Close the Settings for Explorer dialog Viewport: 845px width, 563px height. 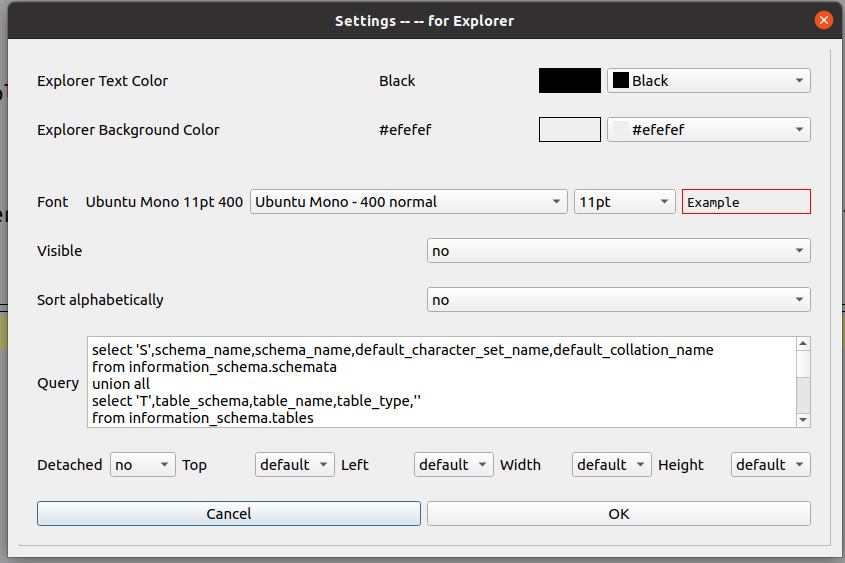point(823,20)
